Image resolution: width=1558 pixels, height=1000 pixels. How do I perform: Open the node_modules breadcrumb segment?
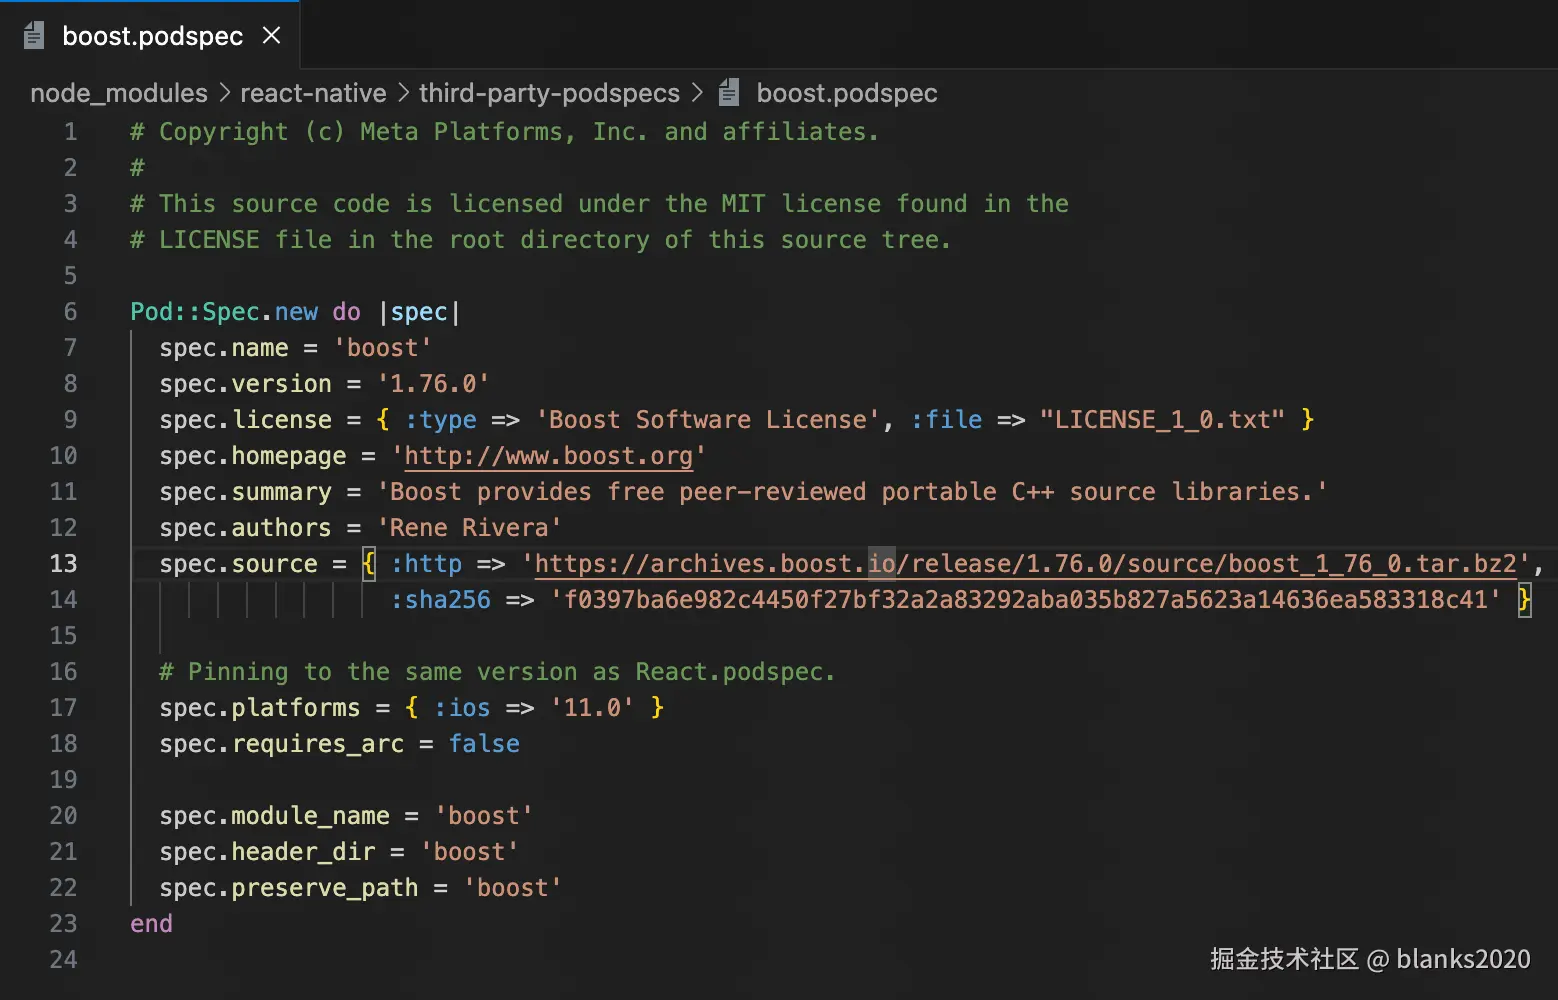click(x=119, y=93)
